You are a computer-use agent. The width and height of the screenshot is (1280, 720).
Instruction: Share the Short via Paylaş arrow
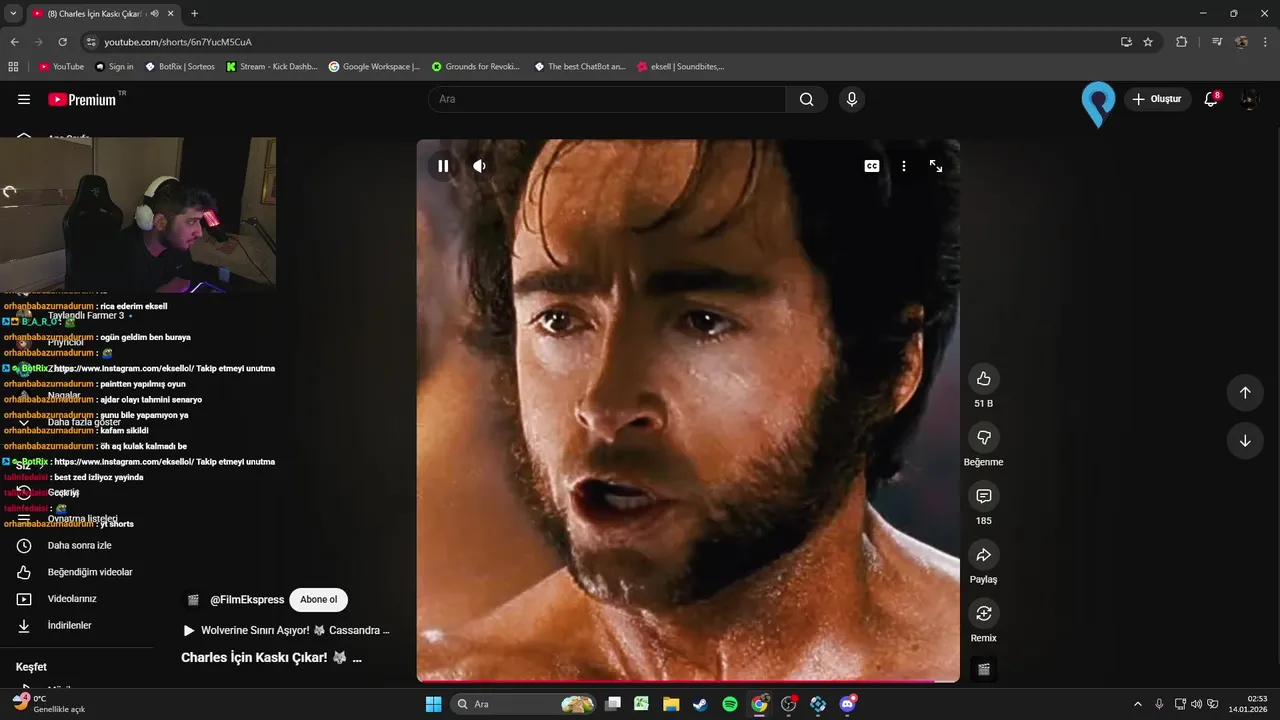[983, 555]
